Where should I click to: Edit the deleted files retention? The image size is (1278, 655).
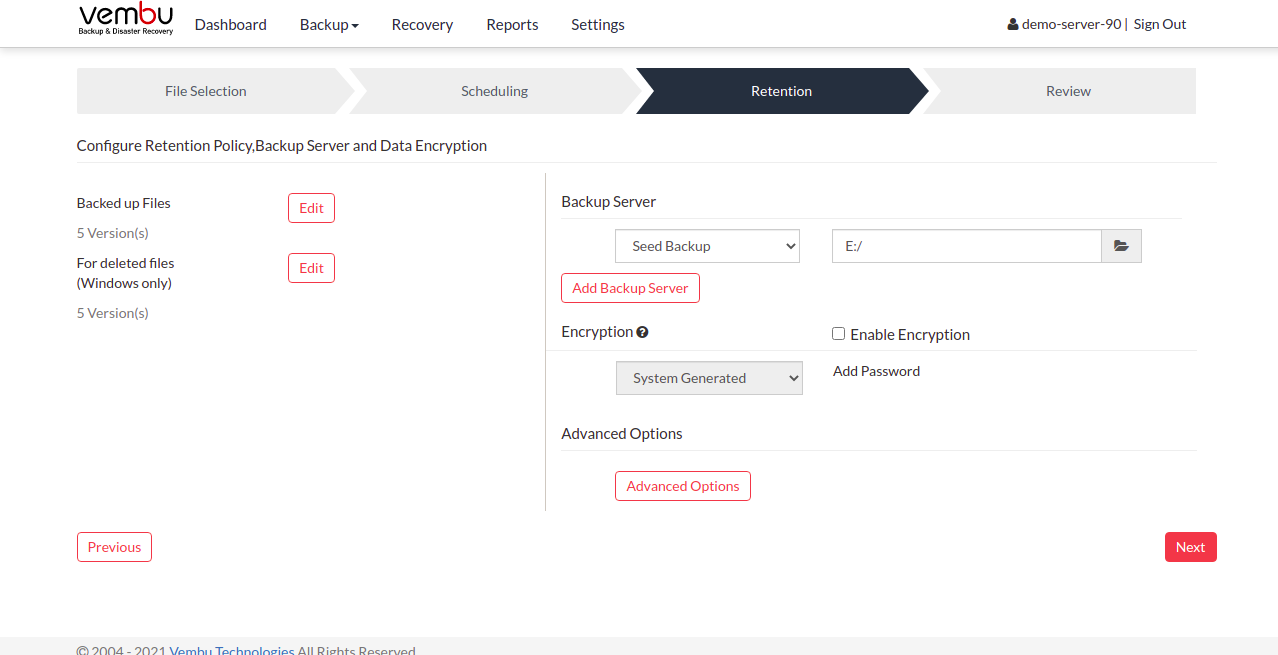pos(311,268)
